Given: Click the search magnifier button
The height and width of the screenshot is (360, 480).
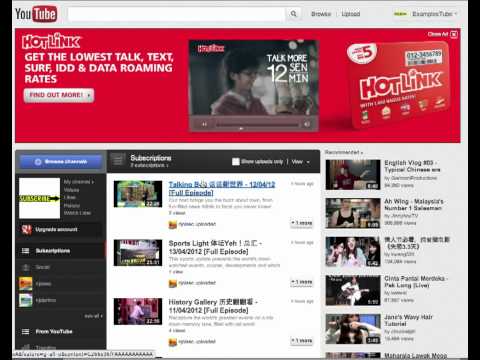Looking at the screenshot, I should (x=293, y=14).
